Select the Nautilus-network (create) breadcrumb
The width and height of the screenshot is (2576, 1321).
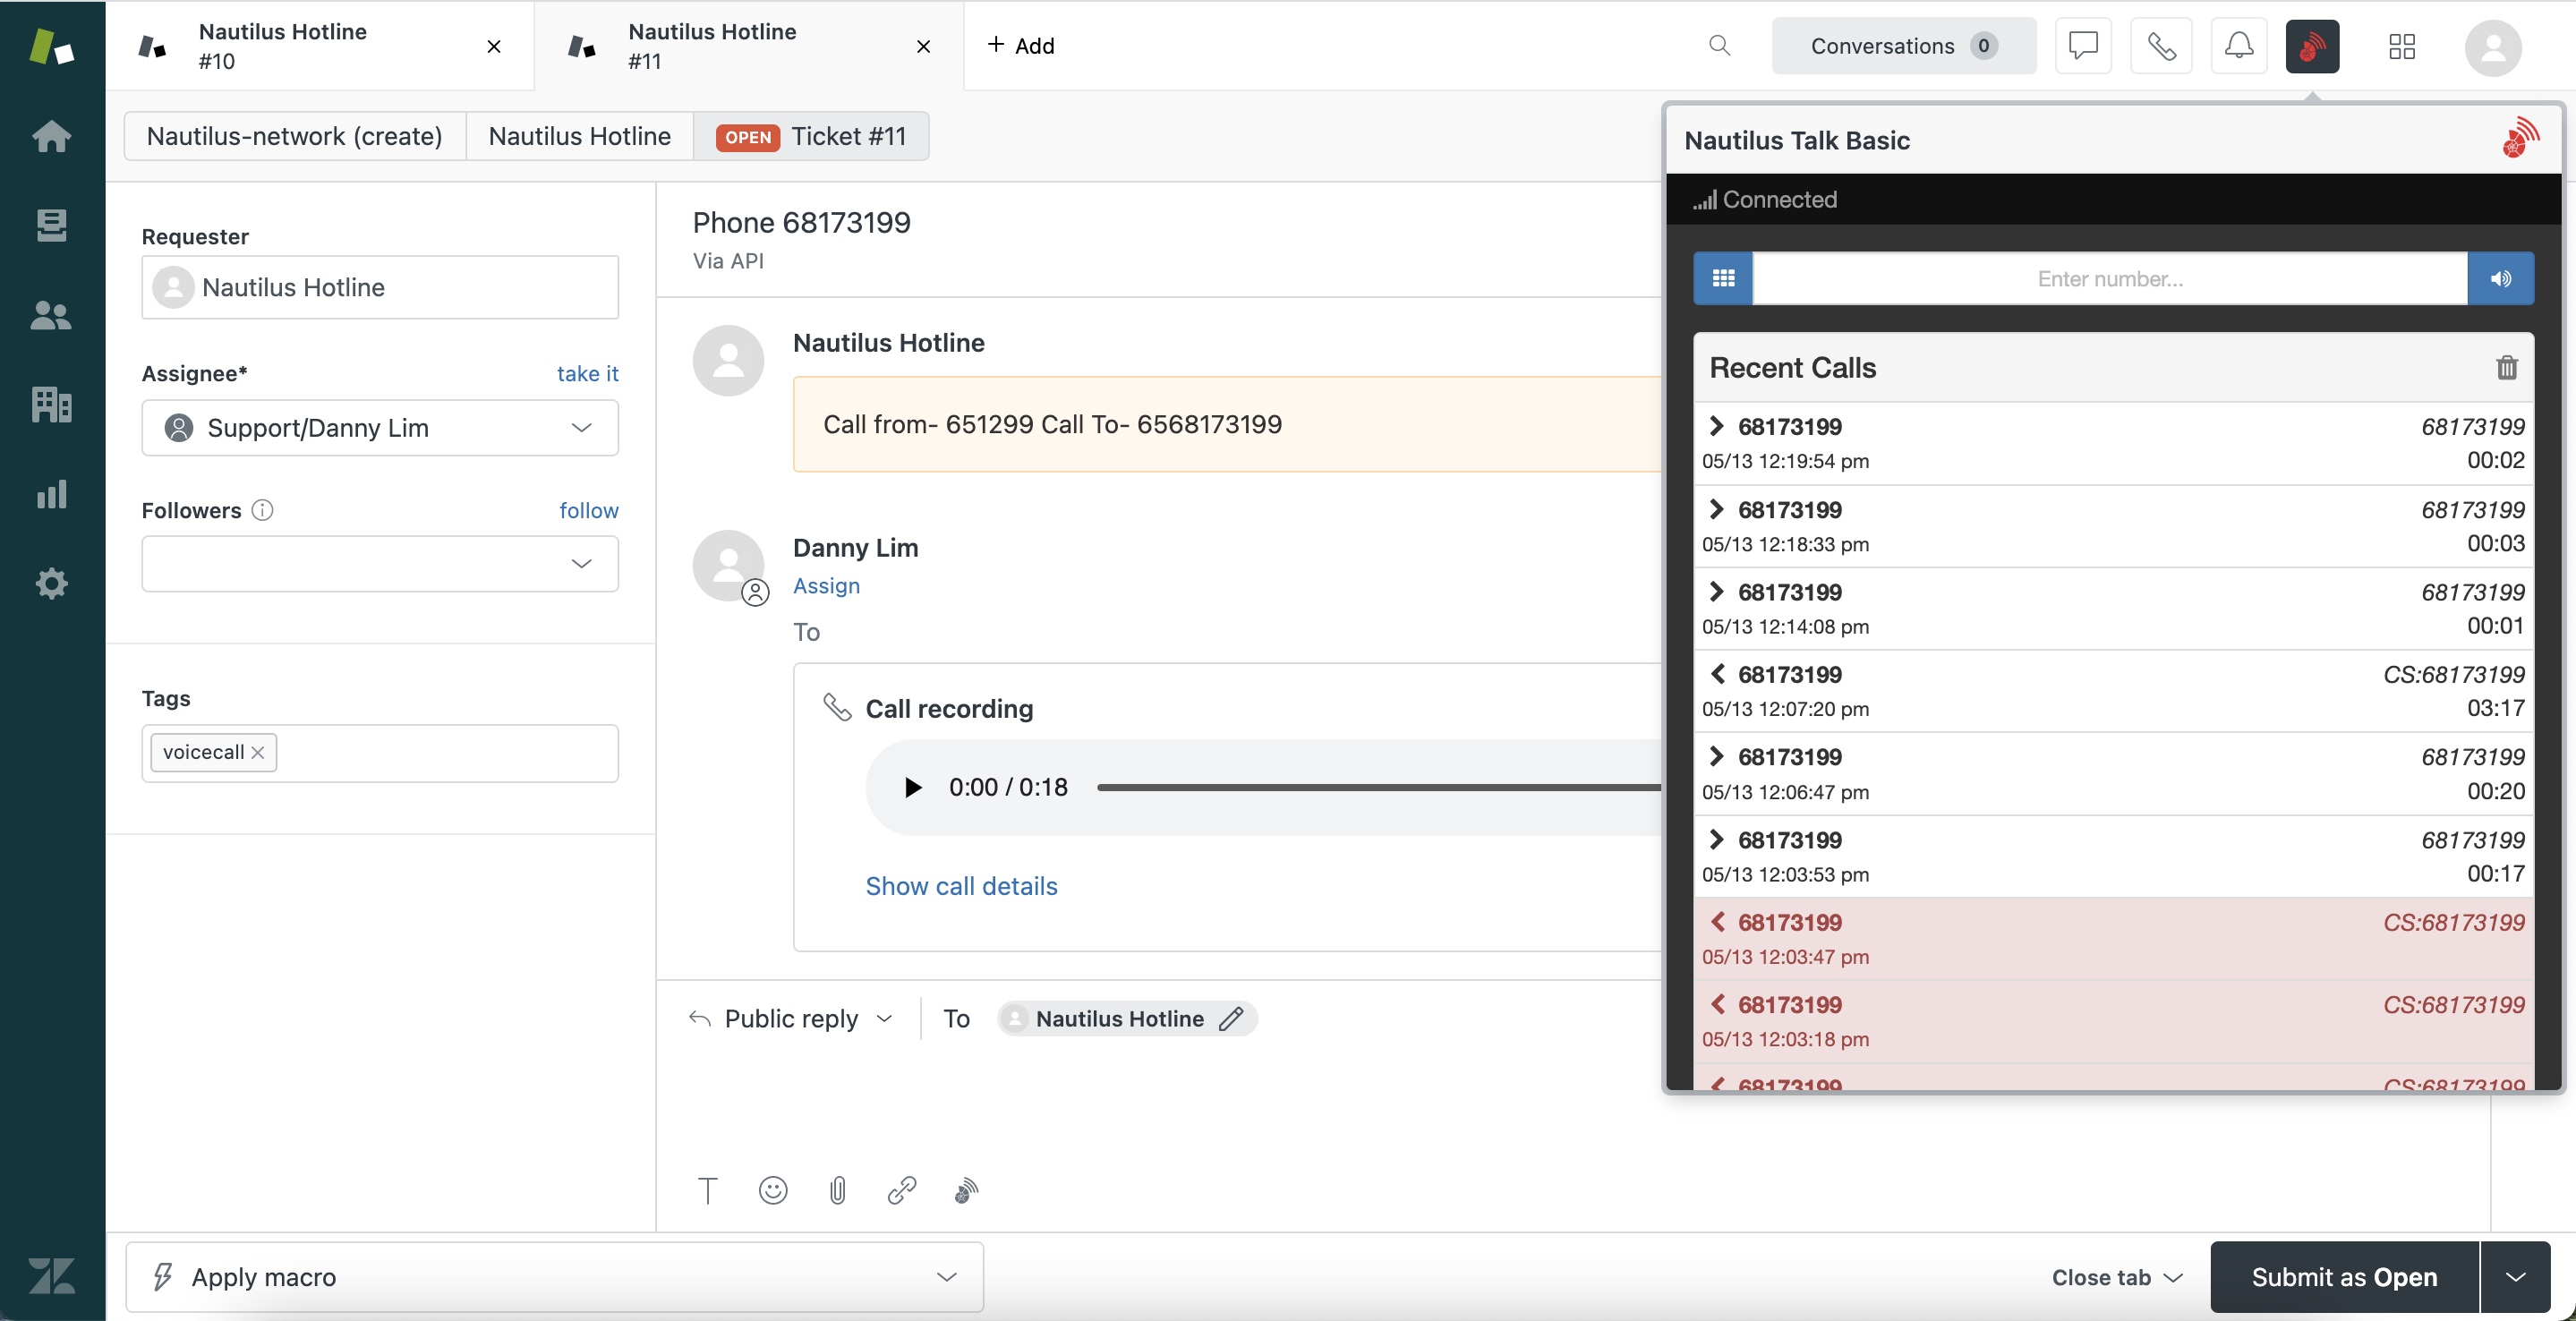[295, 136]
